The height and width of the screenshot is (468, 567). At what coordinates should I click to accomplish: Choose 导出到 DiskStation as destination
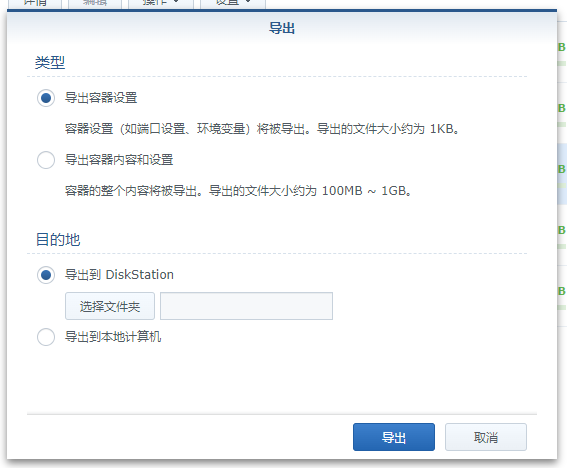46,275
